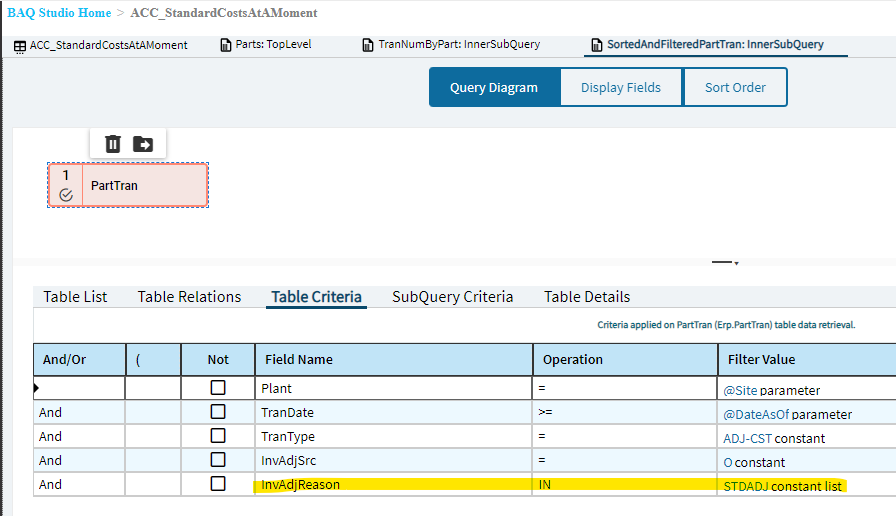Viewport: 896px width, 516px height.
Task: Click the checkmark icon in PartTran table box
Action: [x=66, y=195]
